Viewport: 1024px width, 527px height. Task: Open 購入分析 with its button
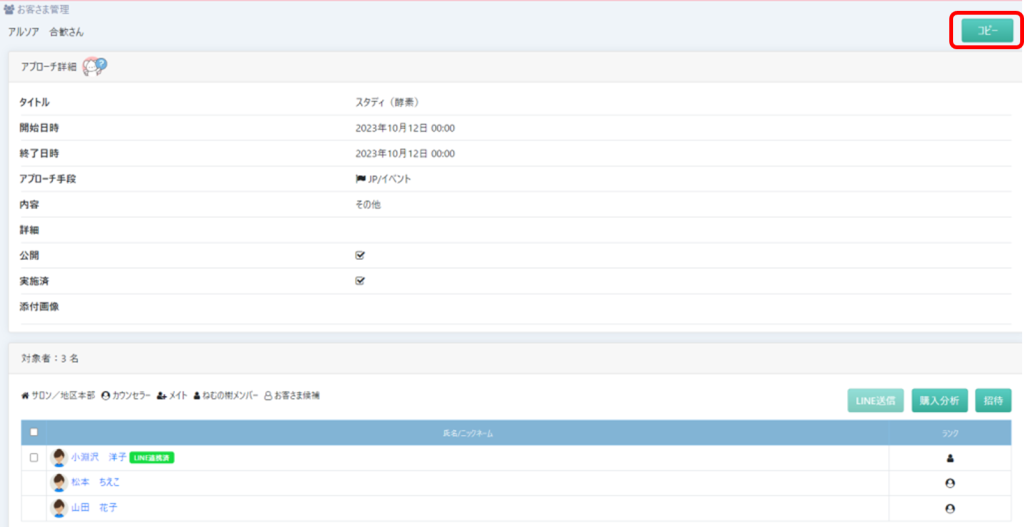939,400
